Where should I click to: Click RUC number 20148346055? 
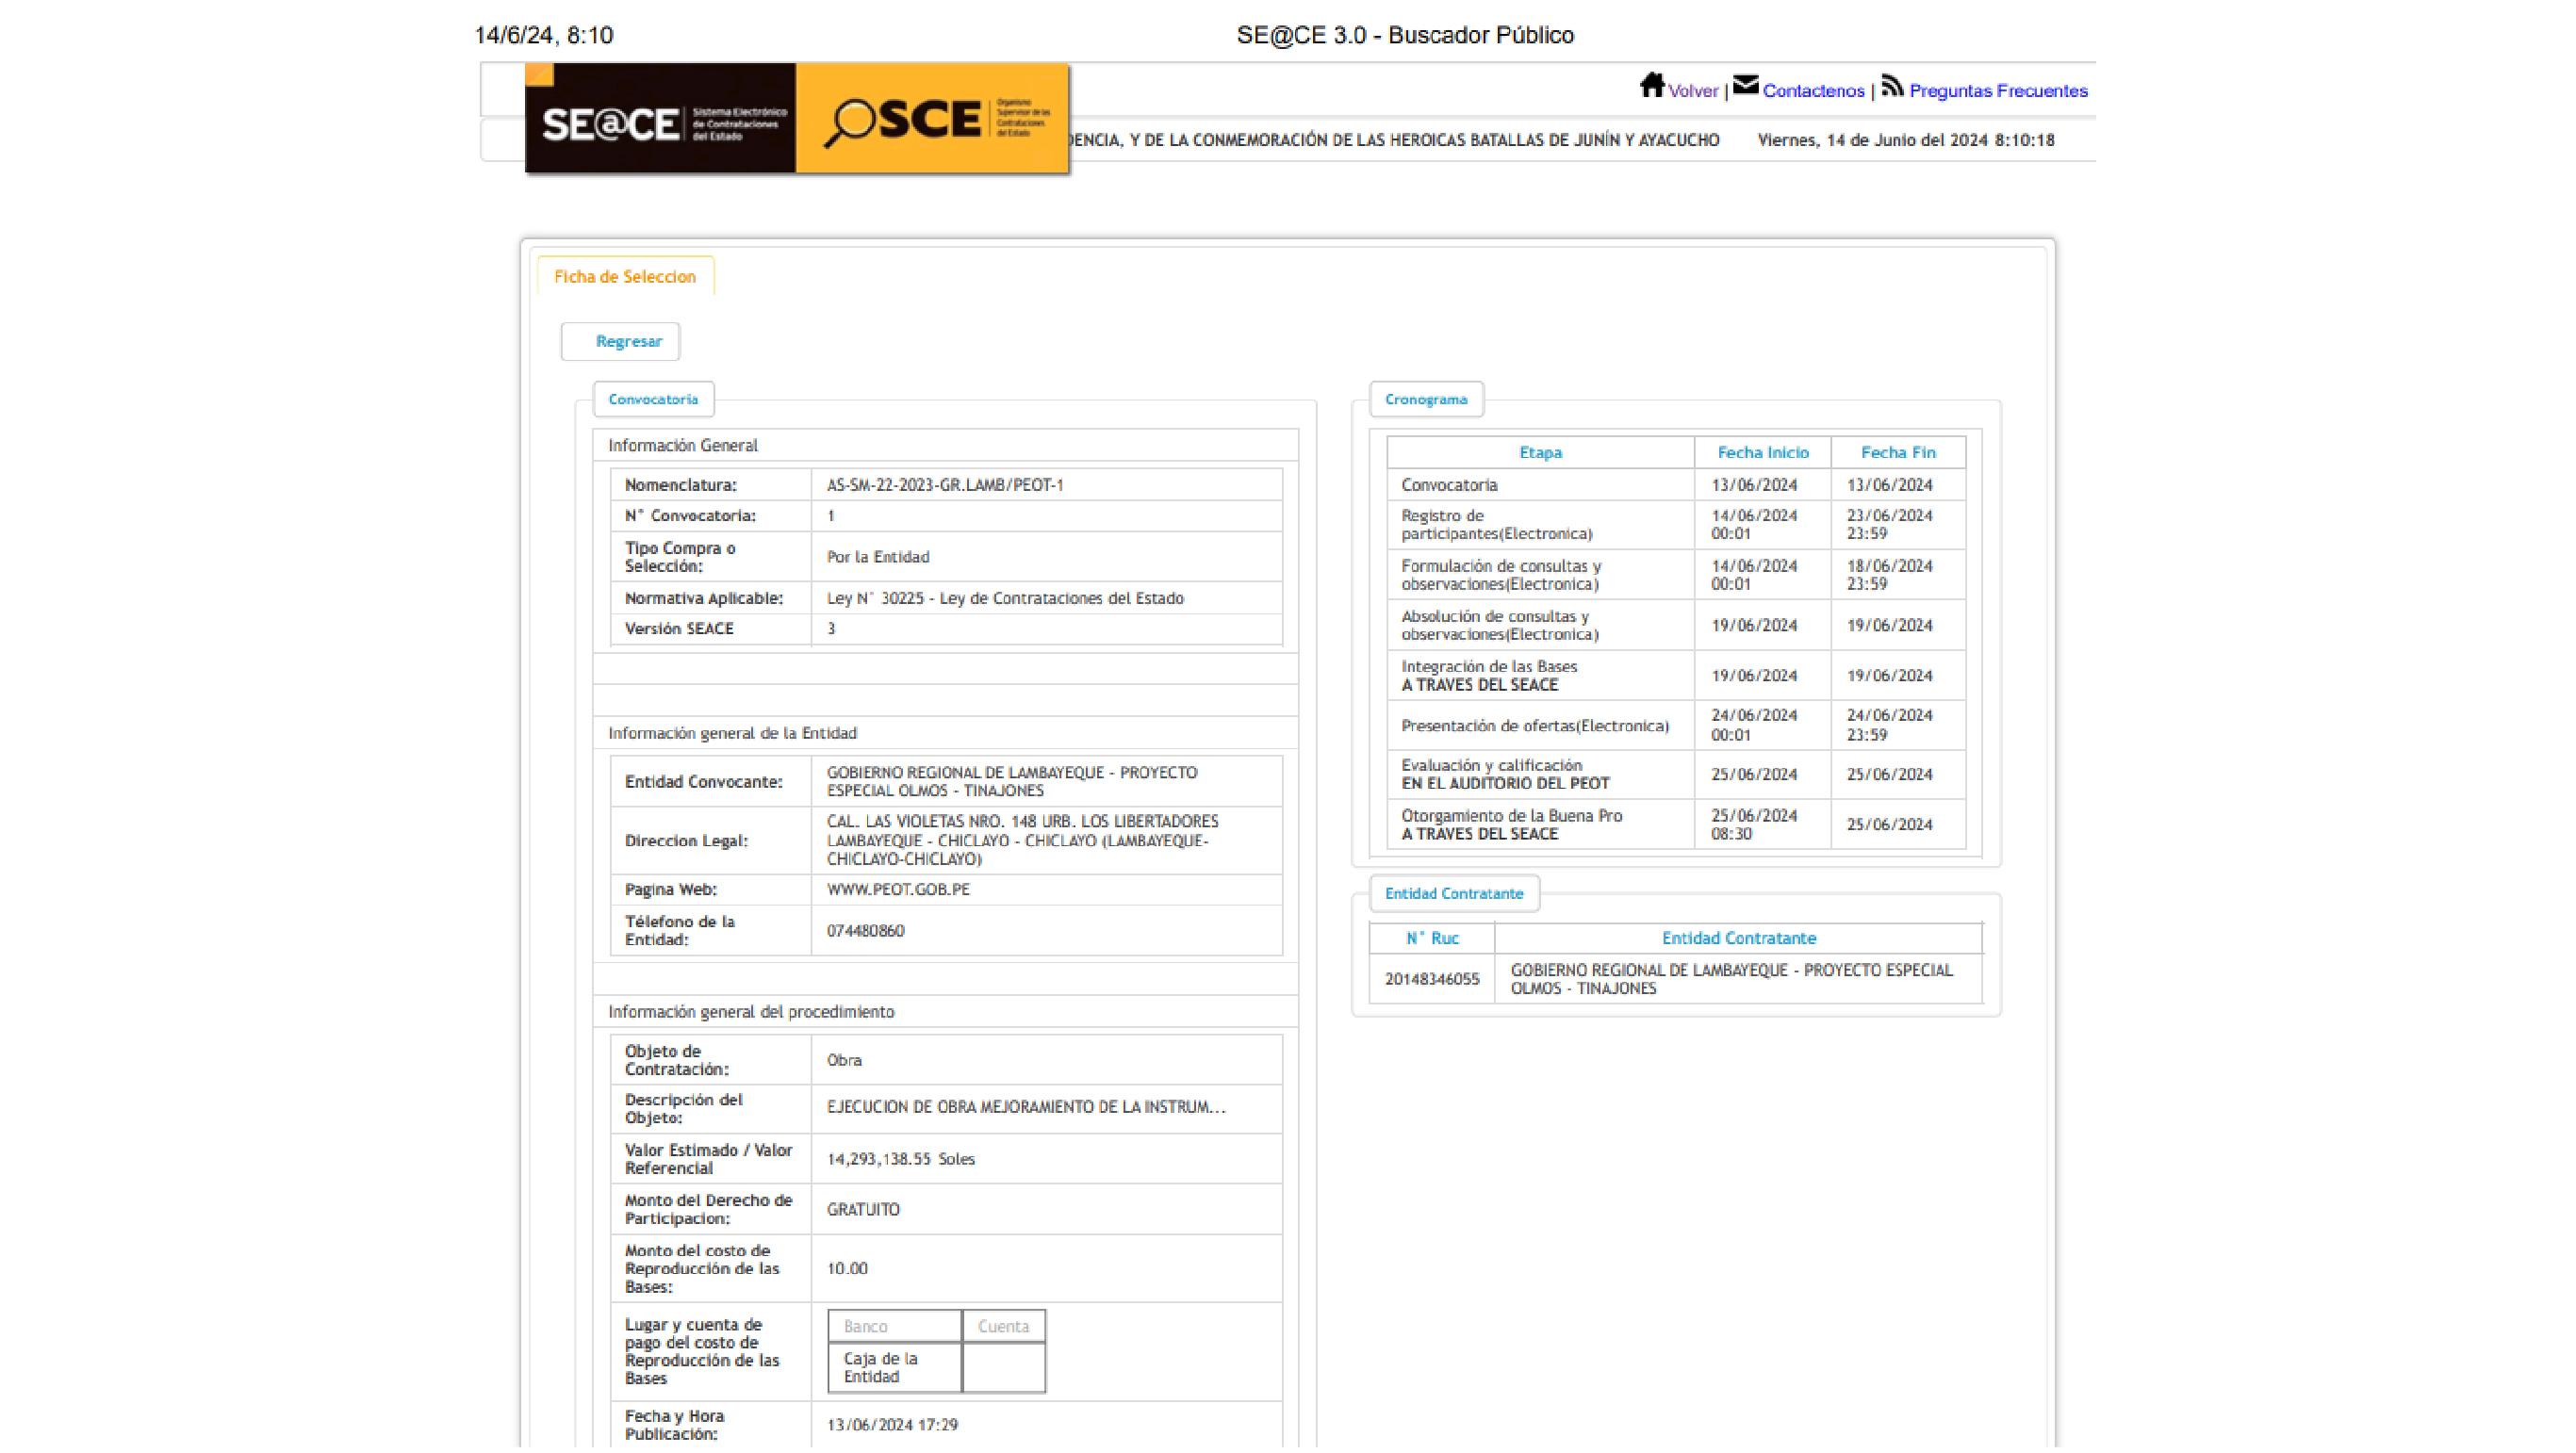1432,980
